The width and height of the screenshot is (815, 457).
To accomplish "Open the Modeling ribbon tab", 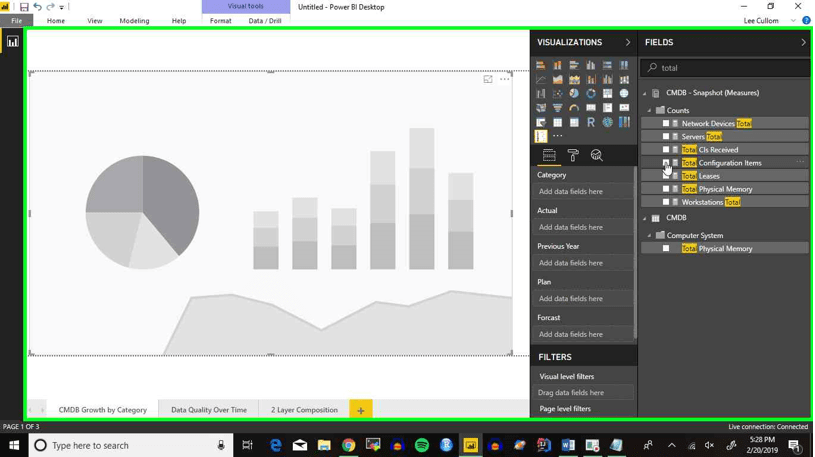I will 134,21.
